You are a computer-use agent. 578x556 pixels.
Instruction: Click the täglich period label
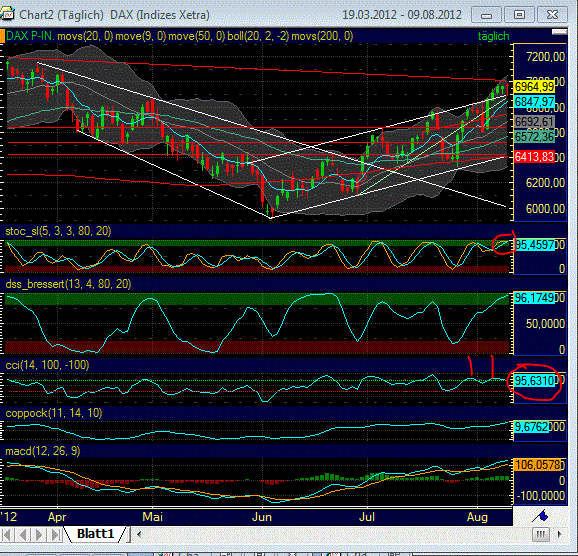tap(493, 36)
